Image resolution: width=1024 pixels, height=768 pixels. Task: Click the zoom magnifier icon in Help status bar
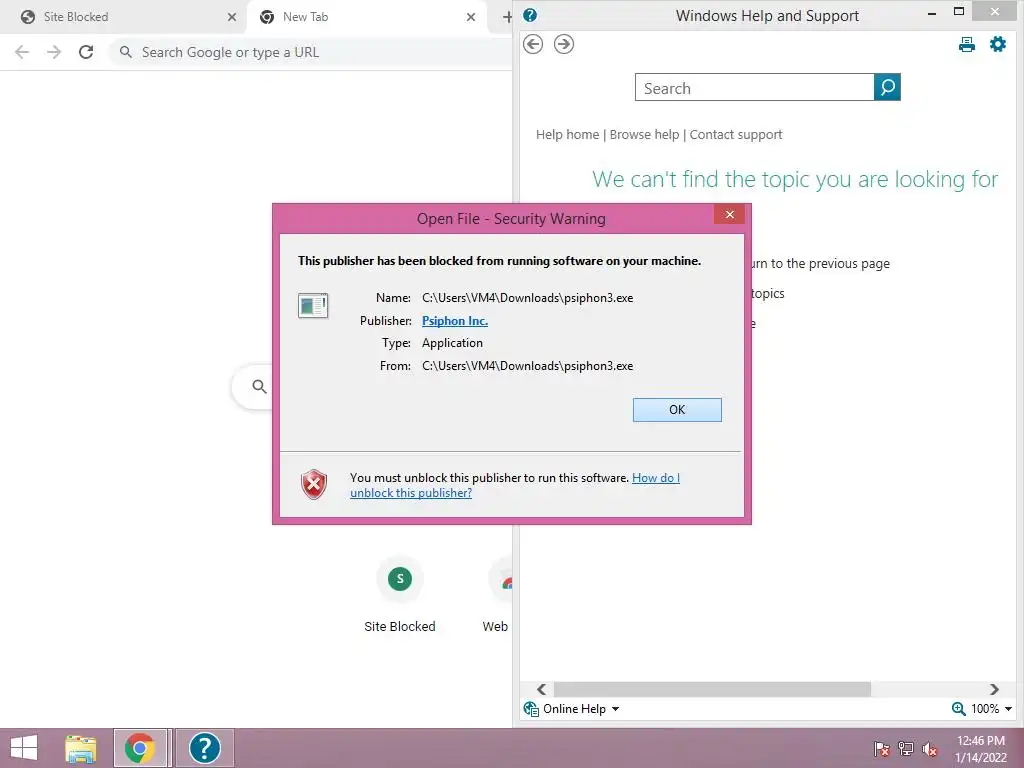(x=958, y=709)
